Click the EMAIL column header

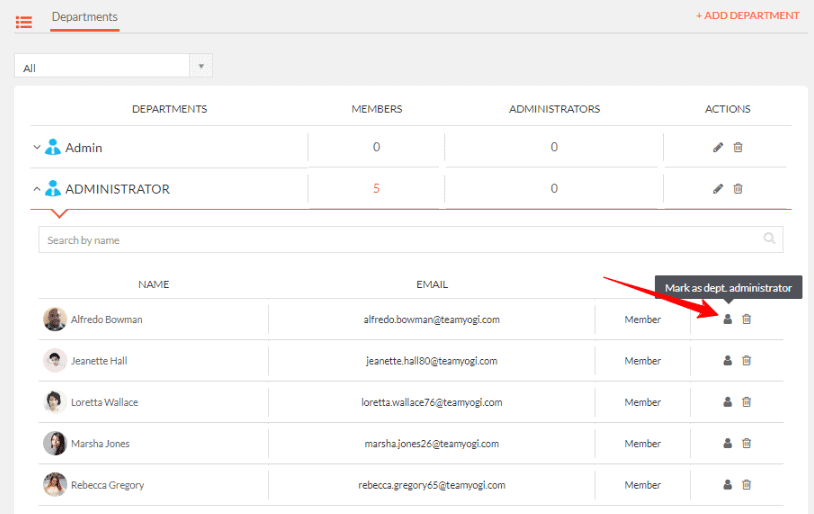point(432,285)
